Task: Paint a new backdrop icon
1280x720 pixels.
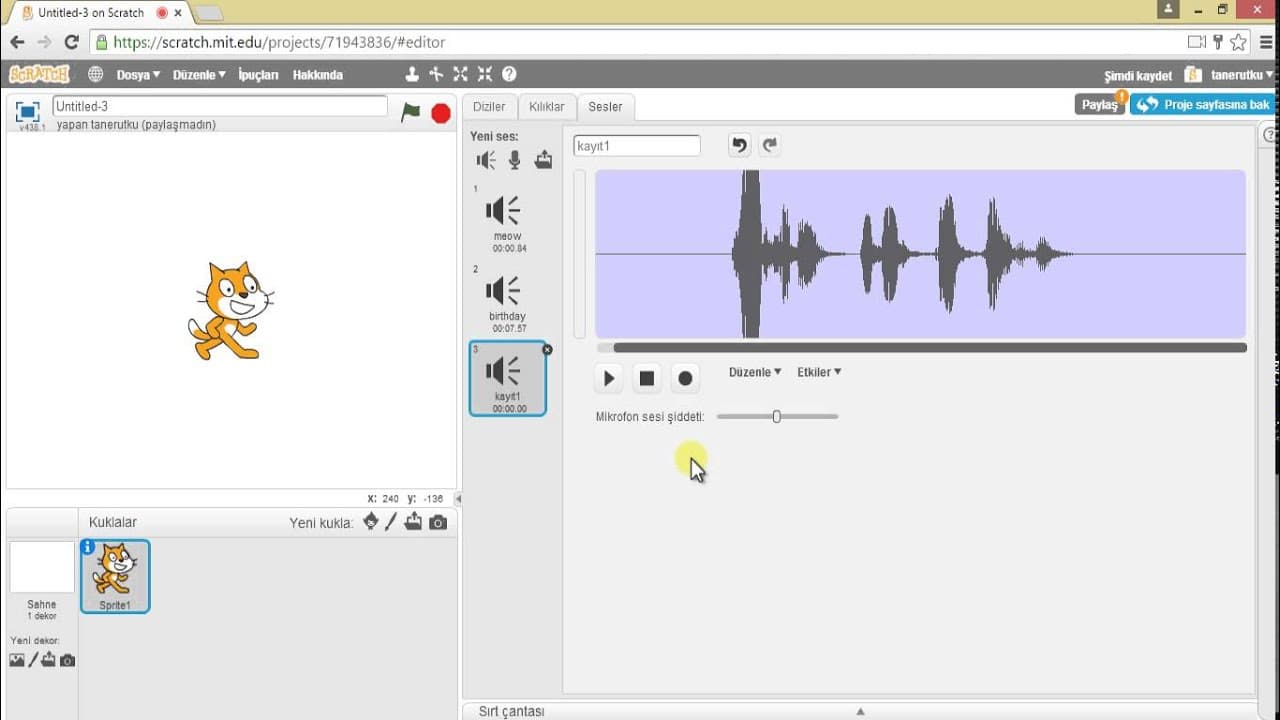Action: (x=32, y=660)
